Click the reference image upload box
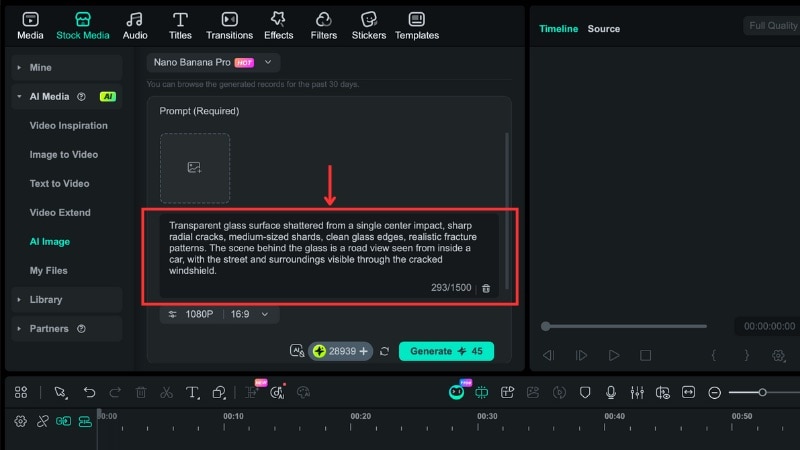This screenshot has height=450, width=800. 195,168
